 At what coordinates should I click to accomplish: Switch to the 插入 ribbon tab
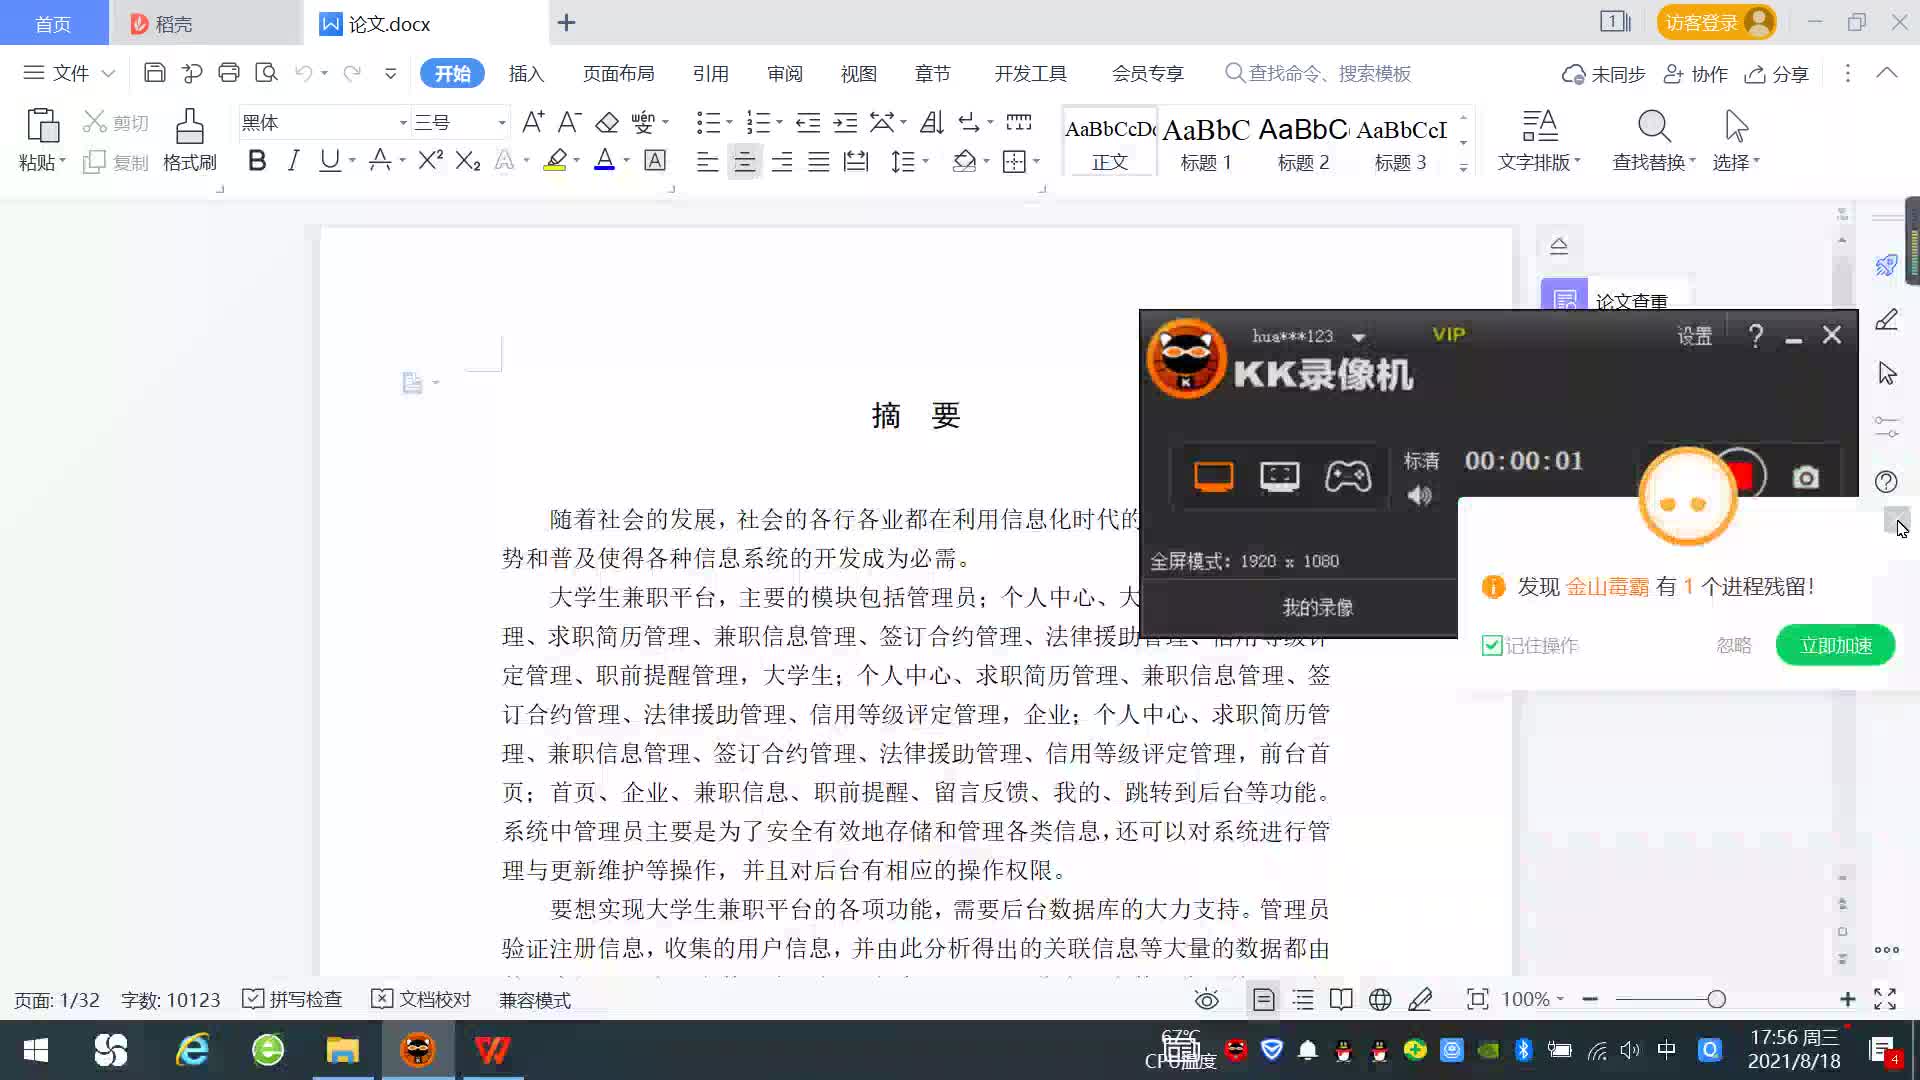coord(526,74)
